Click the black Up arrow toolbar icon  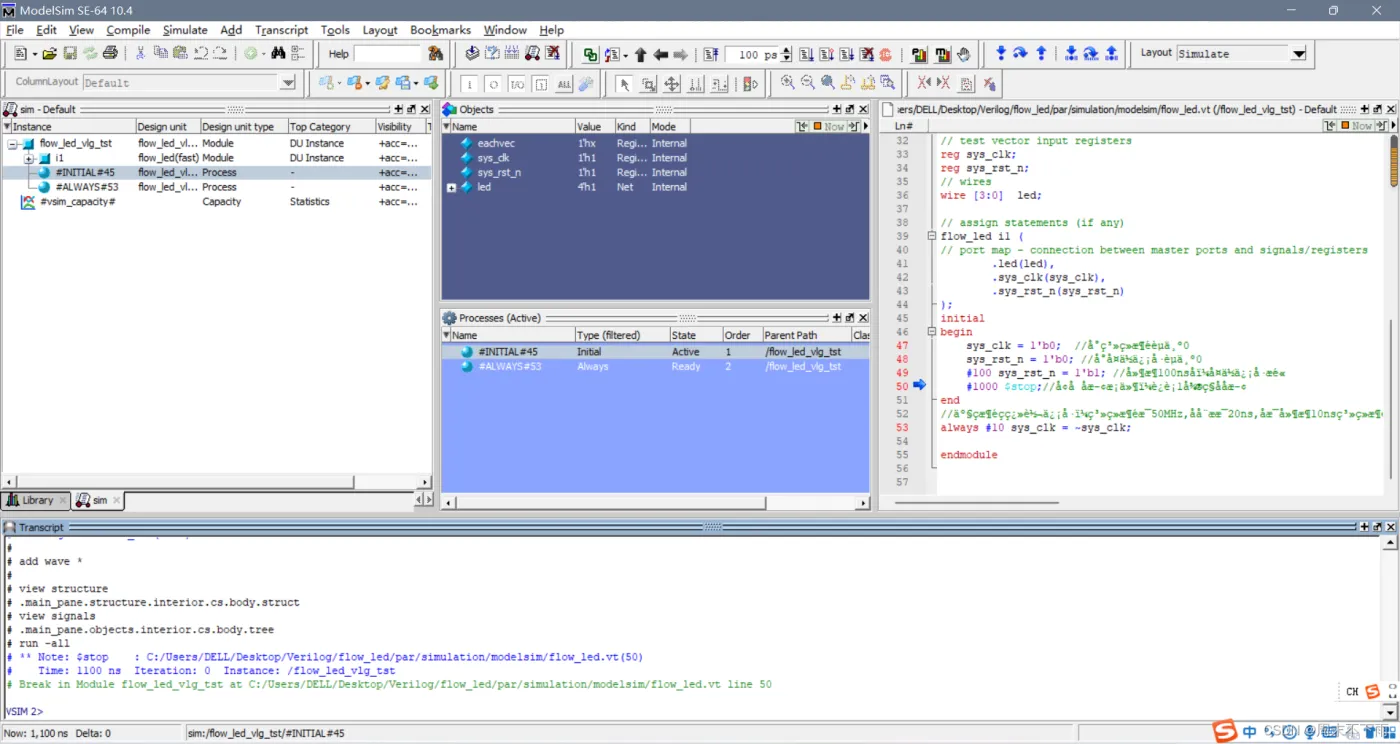[x=641, y=54]
